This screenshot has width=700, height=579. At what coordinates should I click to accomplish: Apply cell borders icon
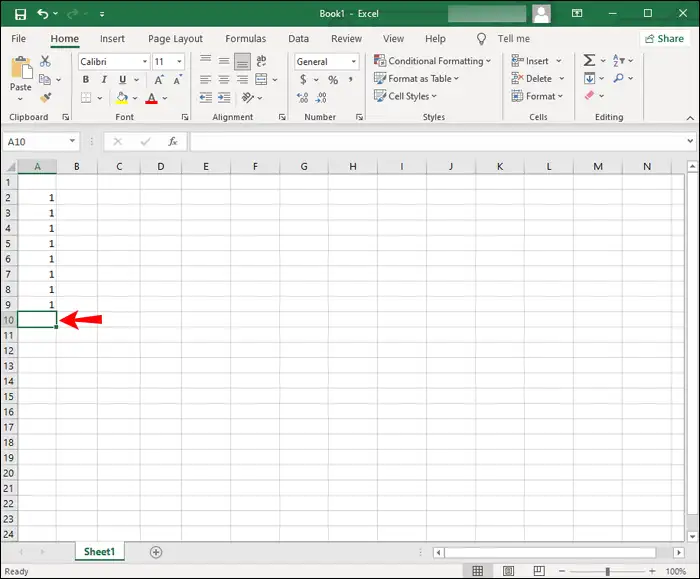[x=86, y=98]
